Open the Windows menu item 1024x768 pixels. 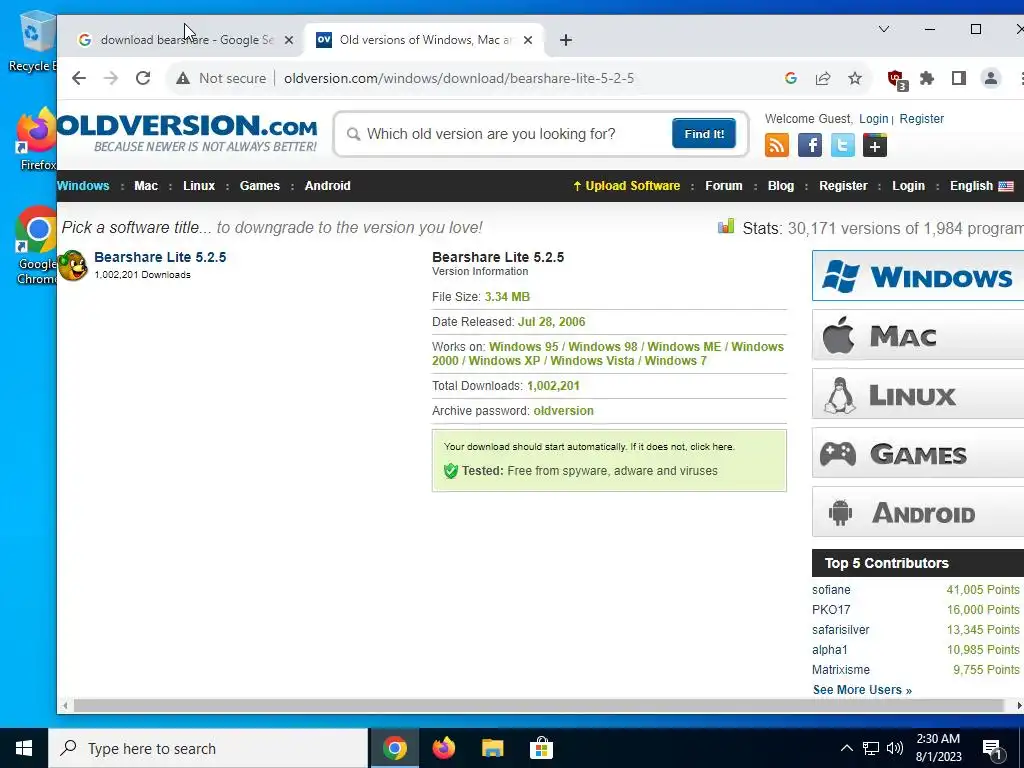pos(83,185)
